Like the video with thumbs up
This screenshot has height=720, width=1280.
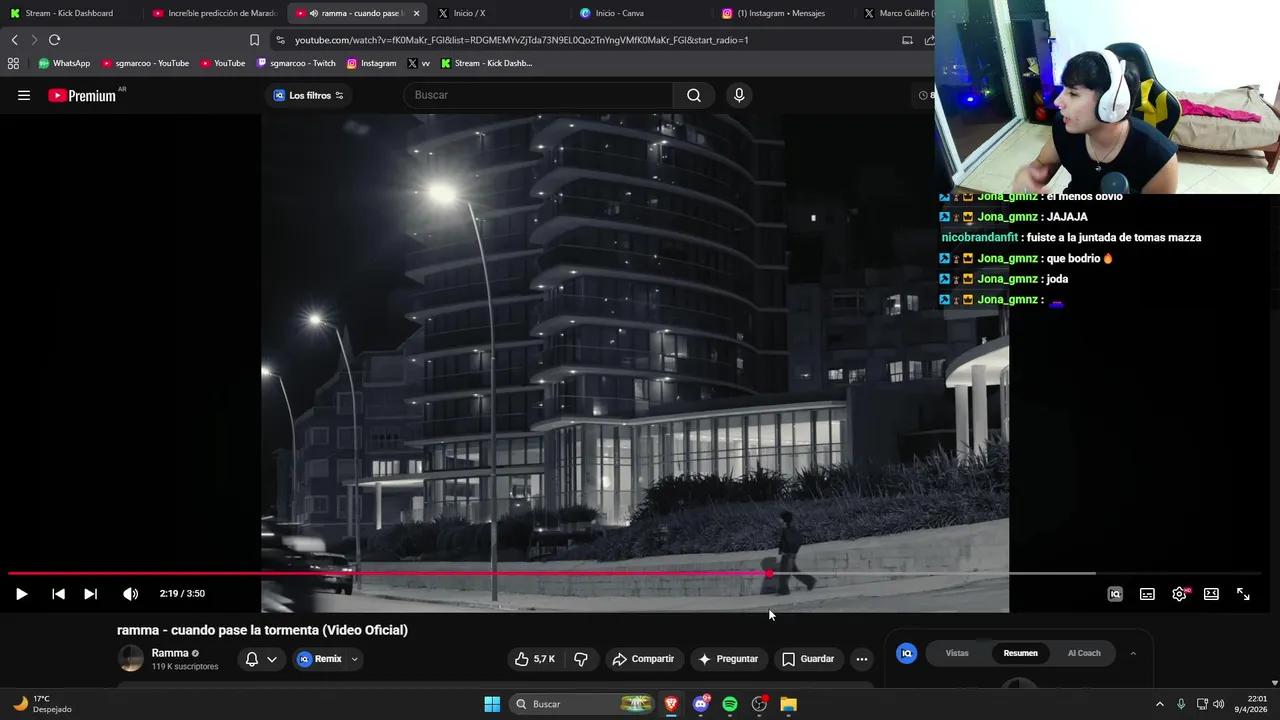click(x=535, y=659)
